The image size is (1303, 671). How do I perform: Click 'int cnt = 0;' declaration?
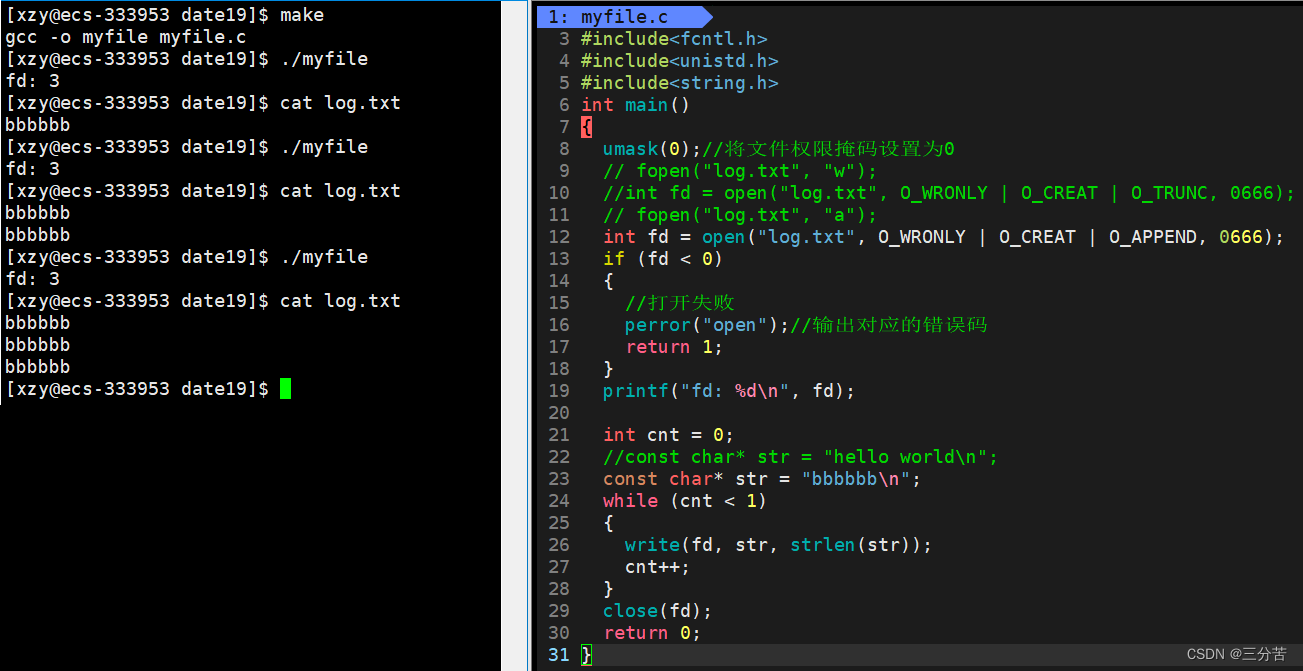pos(668,435)
